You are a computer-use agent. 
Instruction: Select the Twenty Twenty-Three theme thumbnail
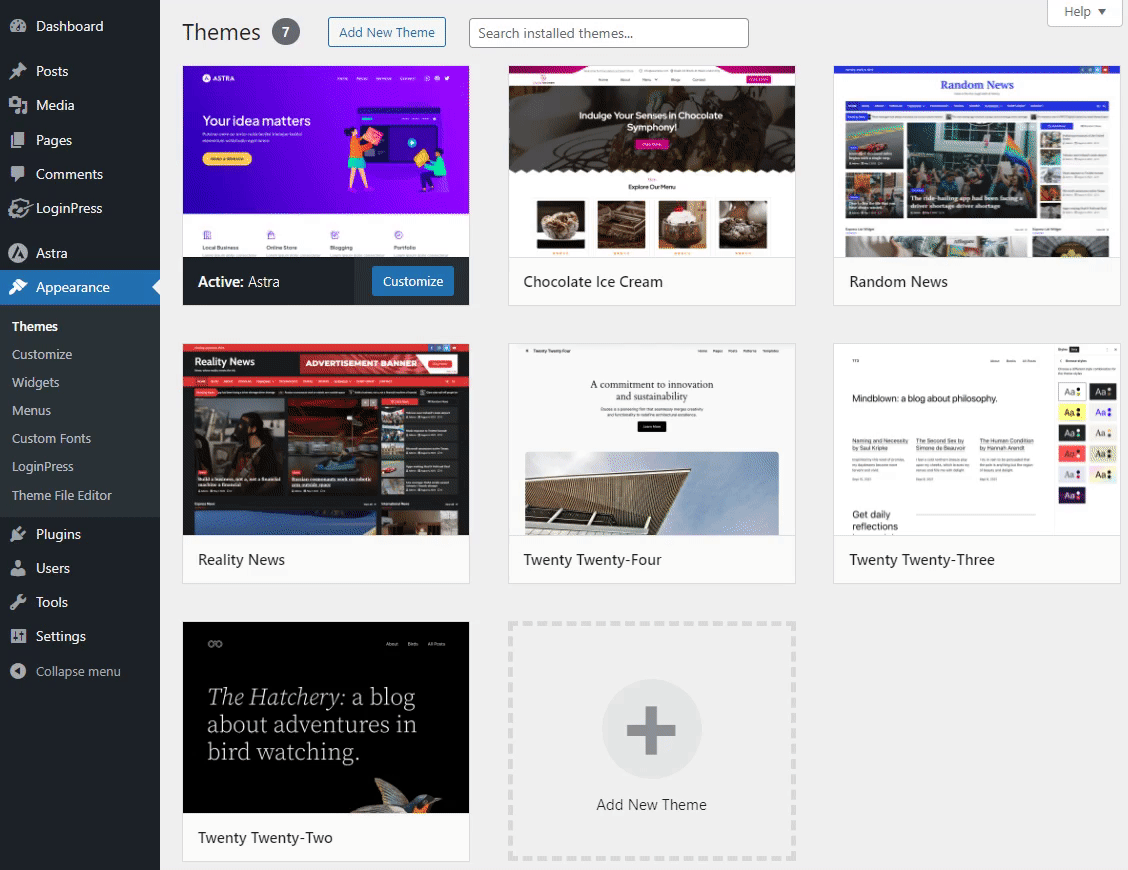coord(977,439)
